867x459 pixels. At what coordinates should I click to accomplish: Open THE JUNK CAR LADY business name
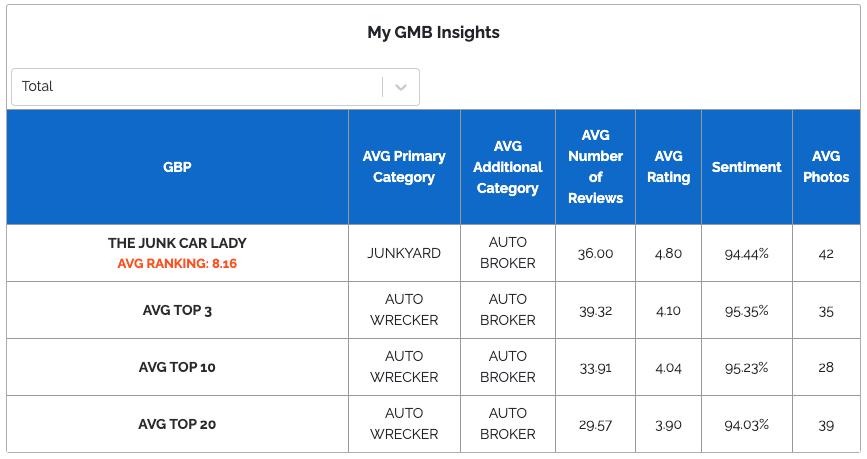177,243
